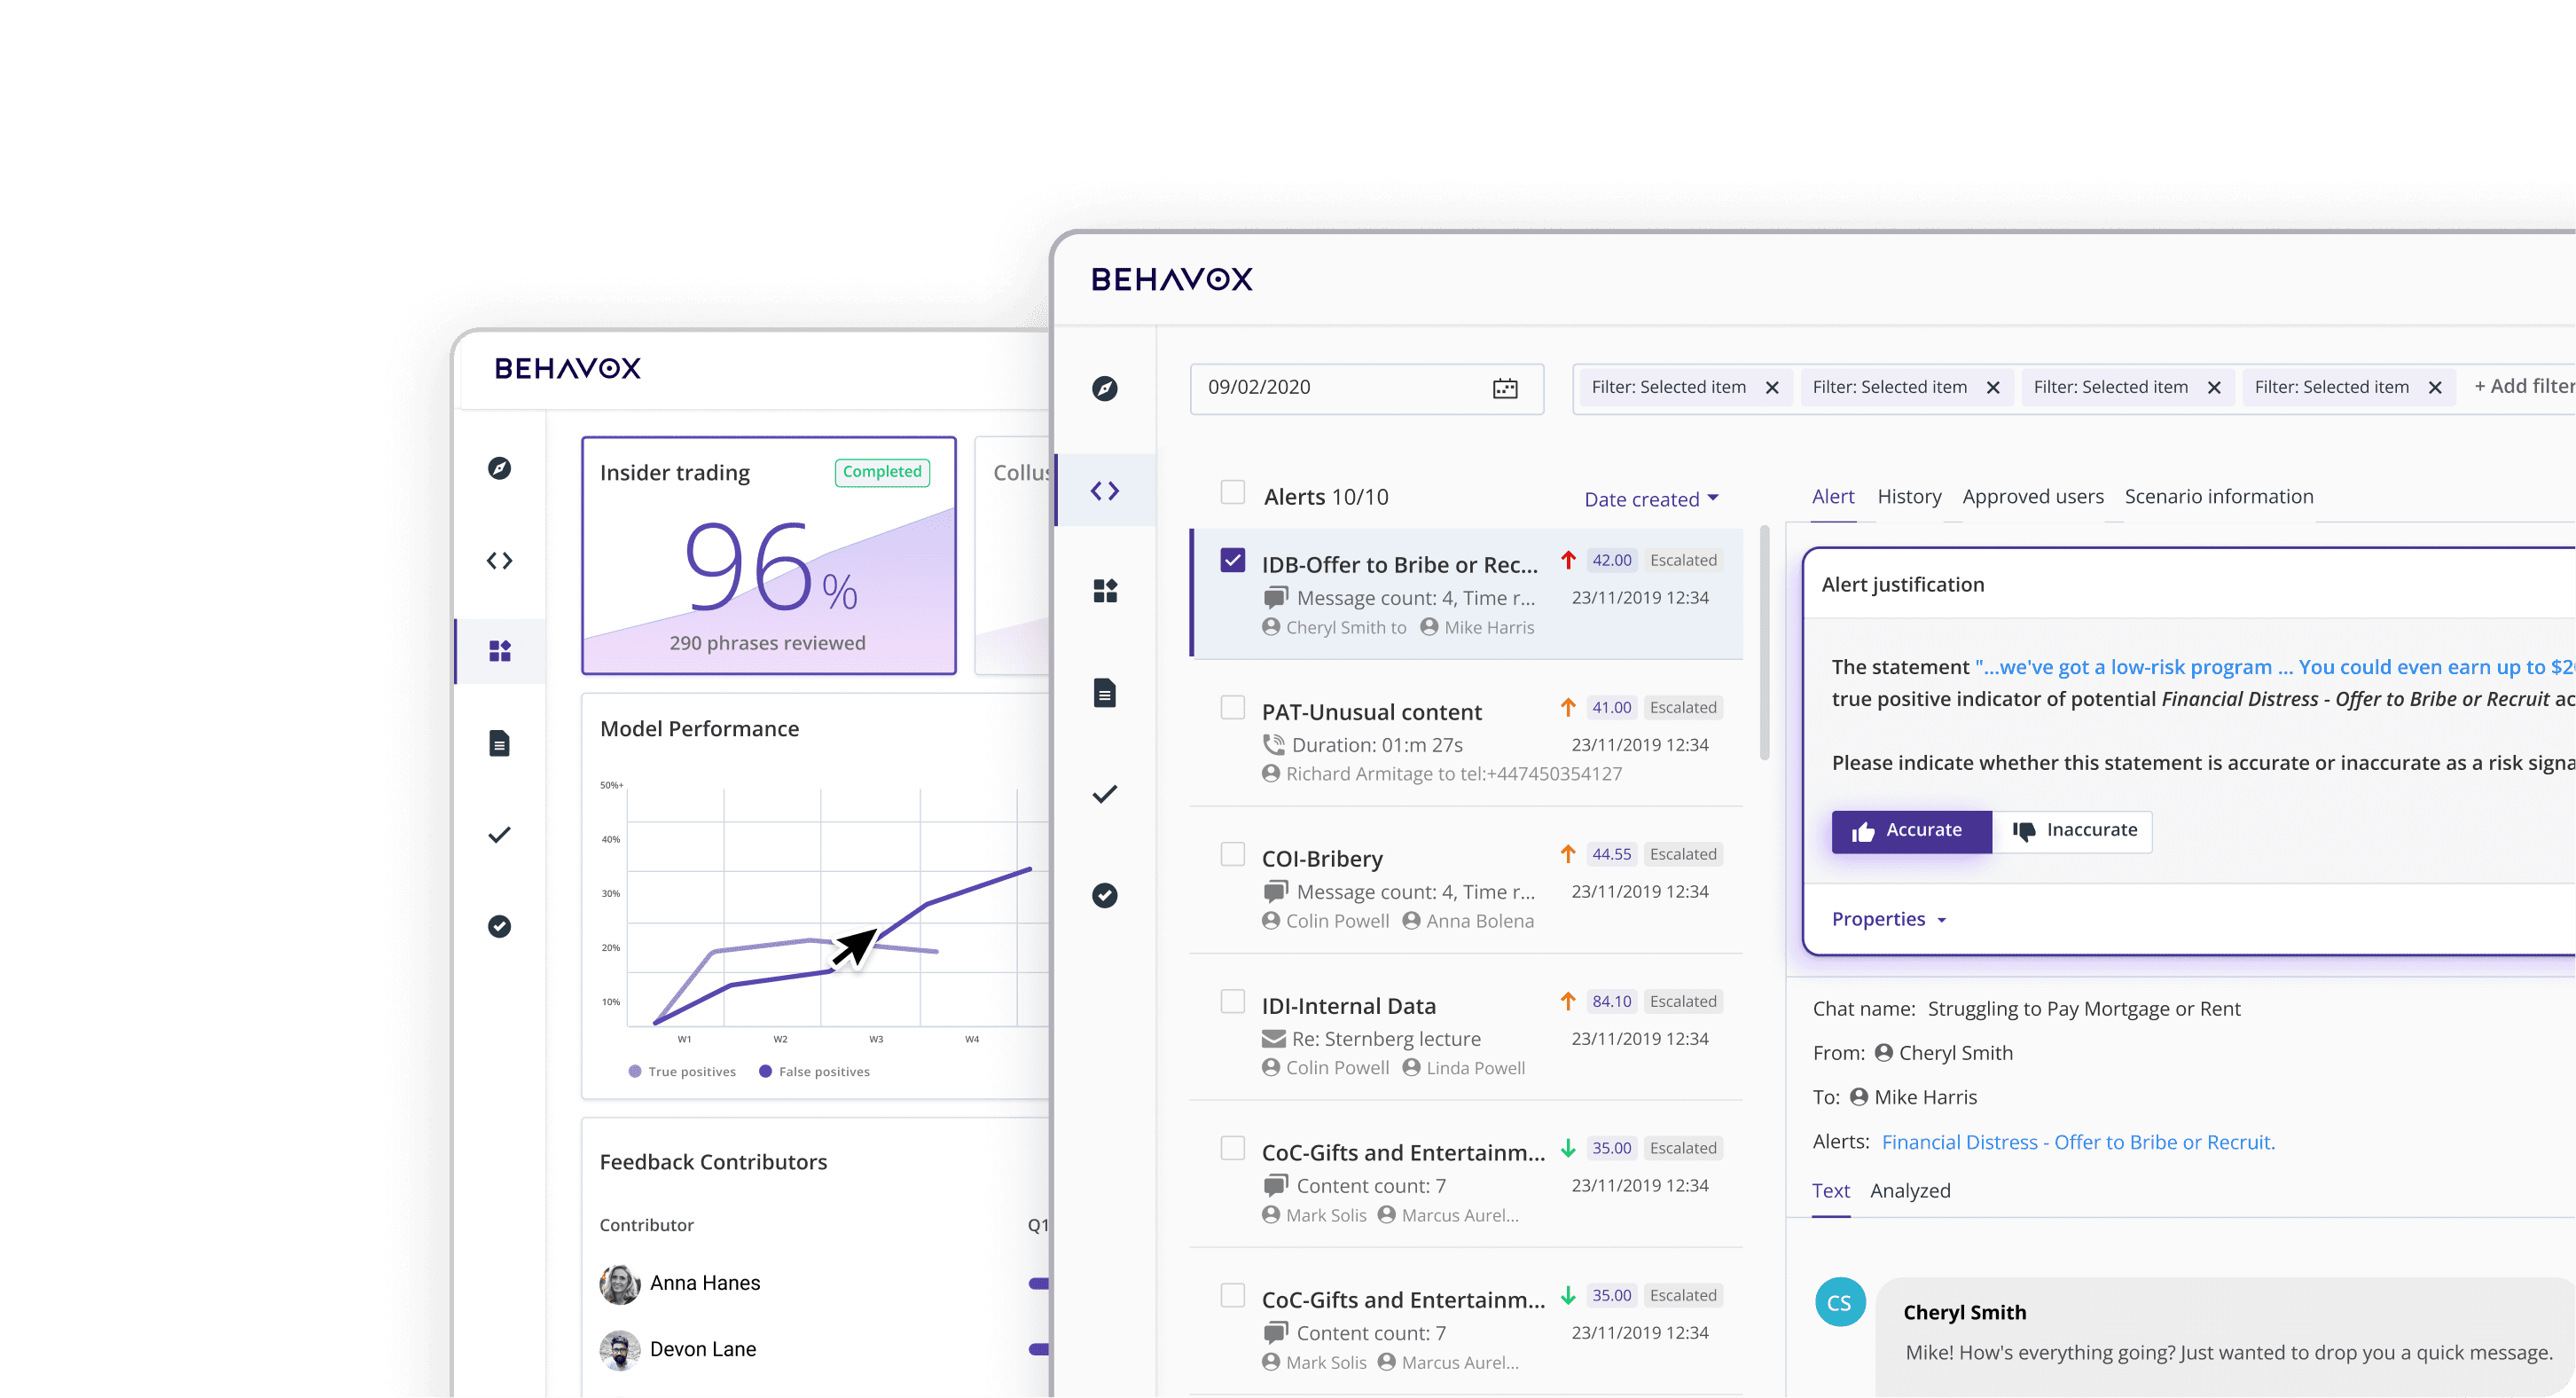Click the plain checkmark sidebar icon
The image size is (2576, 1398).
(1104, 794)
